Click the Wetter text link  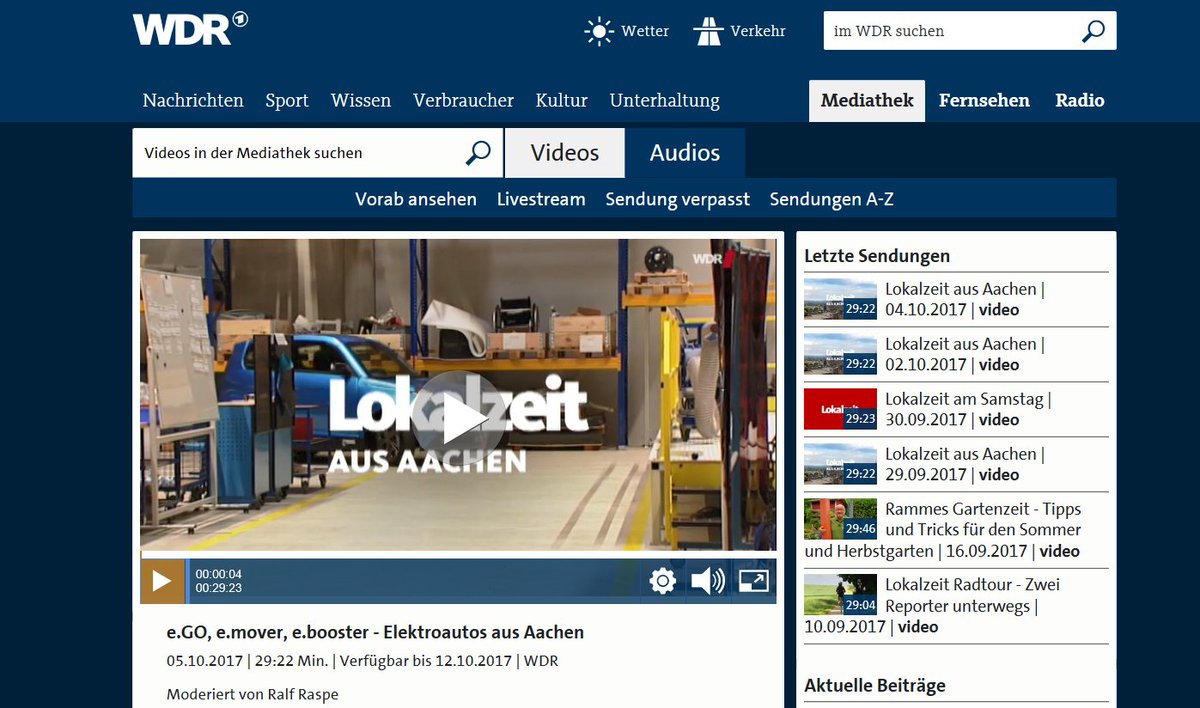645,31
